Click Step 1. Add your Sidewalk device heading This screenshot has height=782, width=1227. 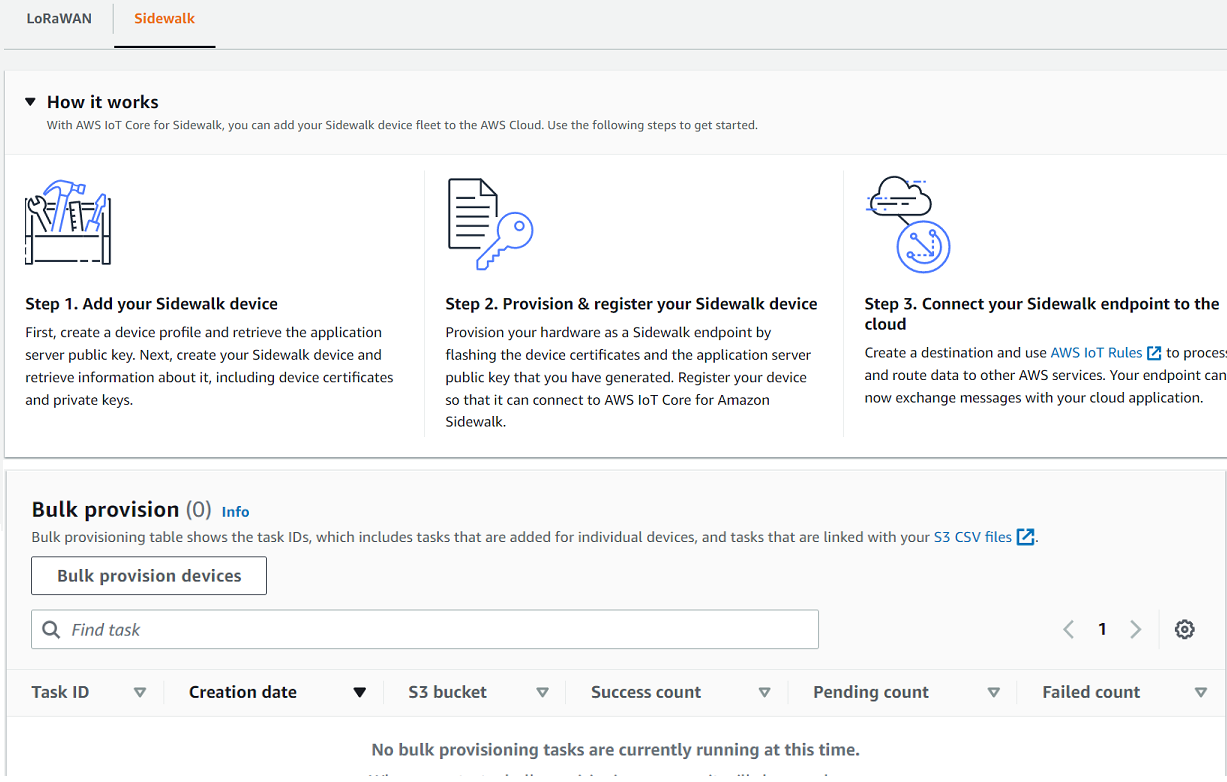pos(152,304)
